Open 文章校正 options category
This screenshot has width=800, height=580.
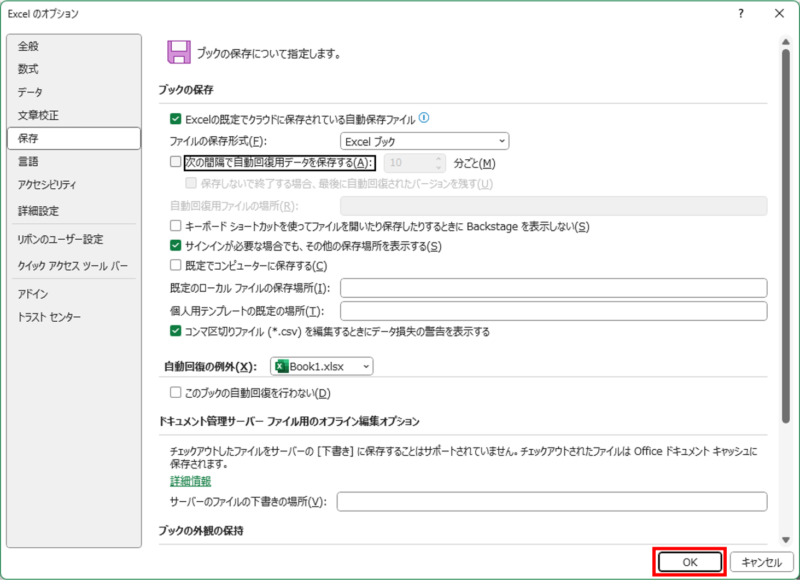74,115
